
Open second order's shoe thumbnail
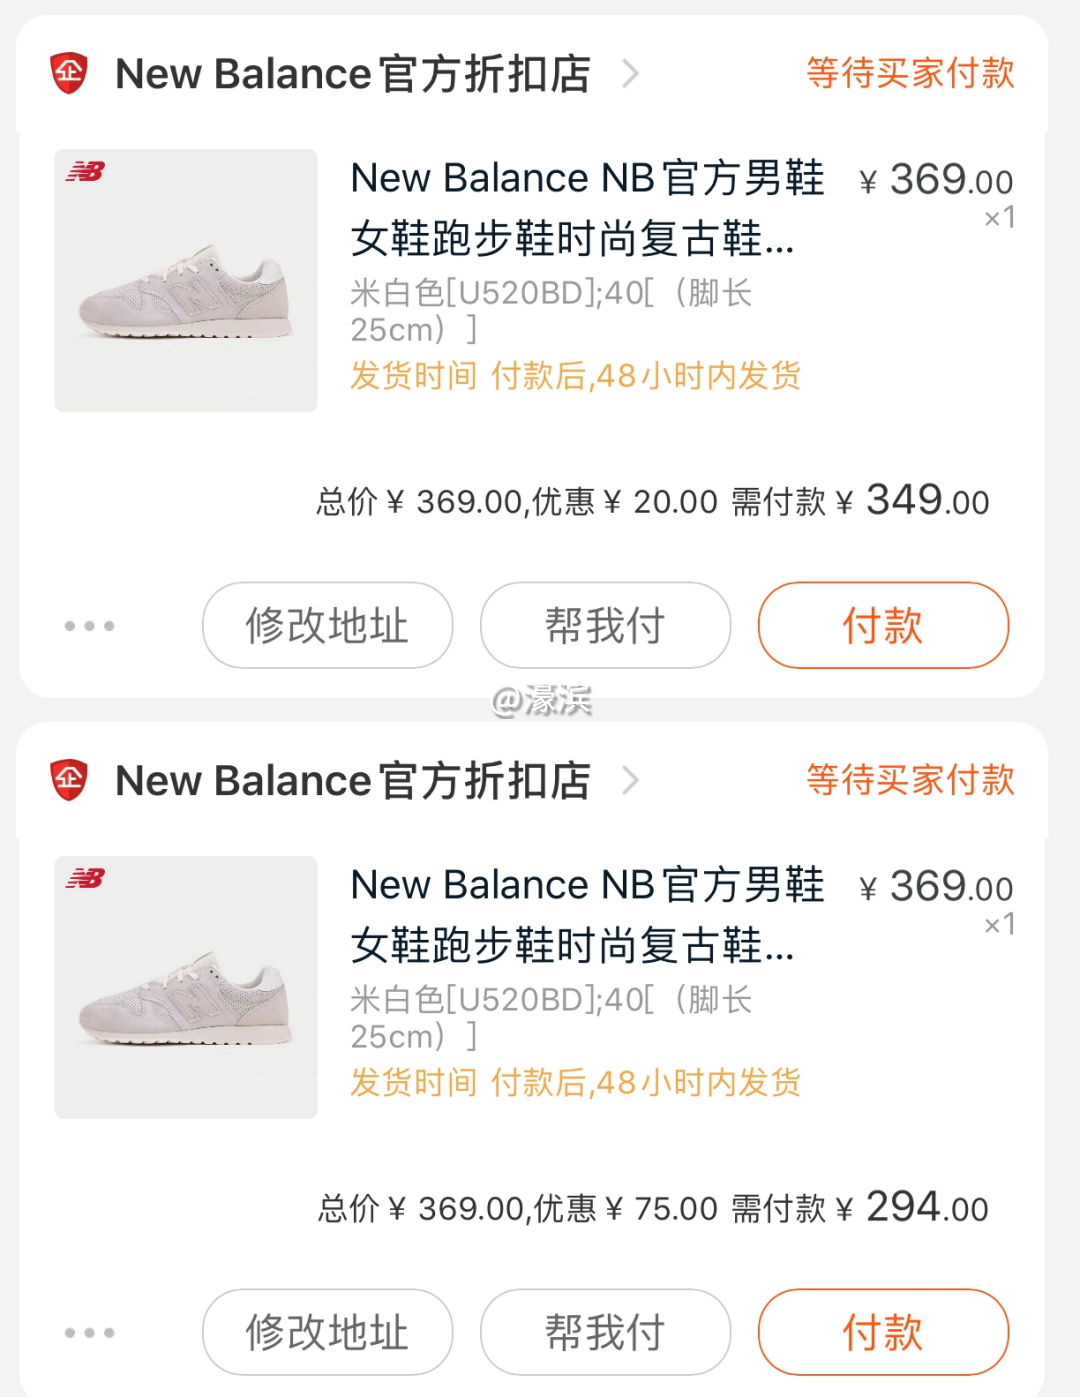186,987
